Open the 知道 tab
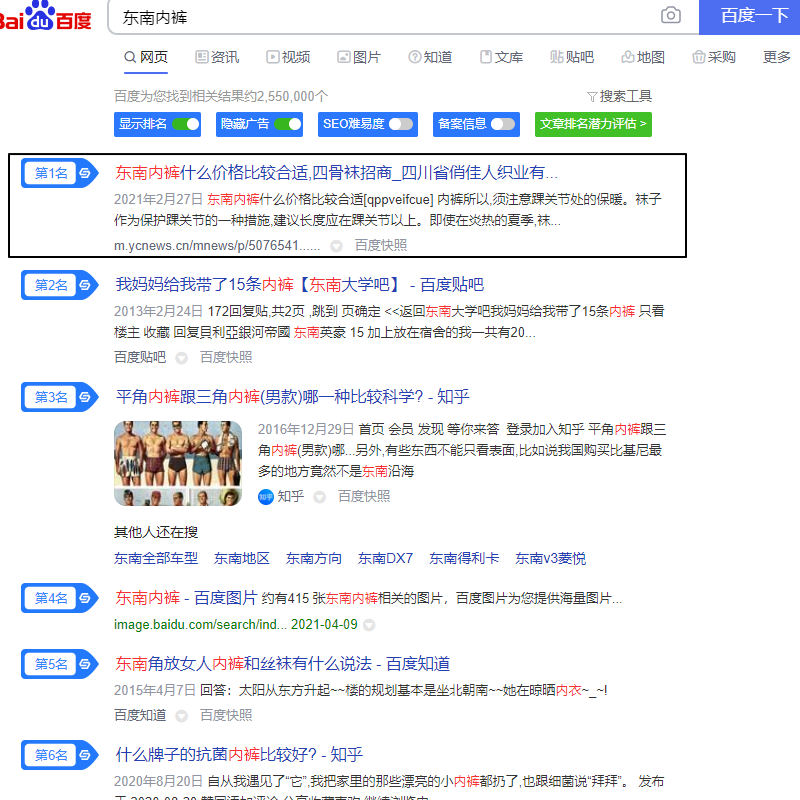800x800 pixels. click(x=430, y=57)
